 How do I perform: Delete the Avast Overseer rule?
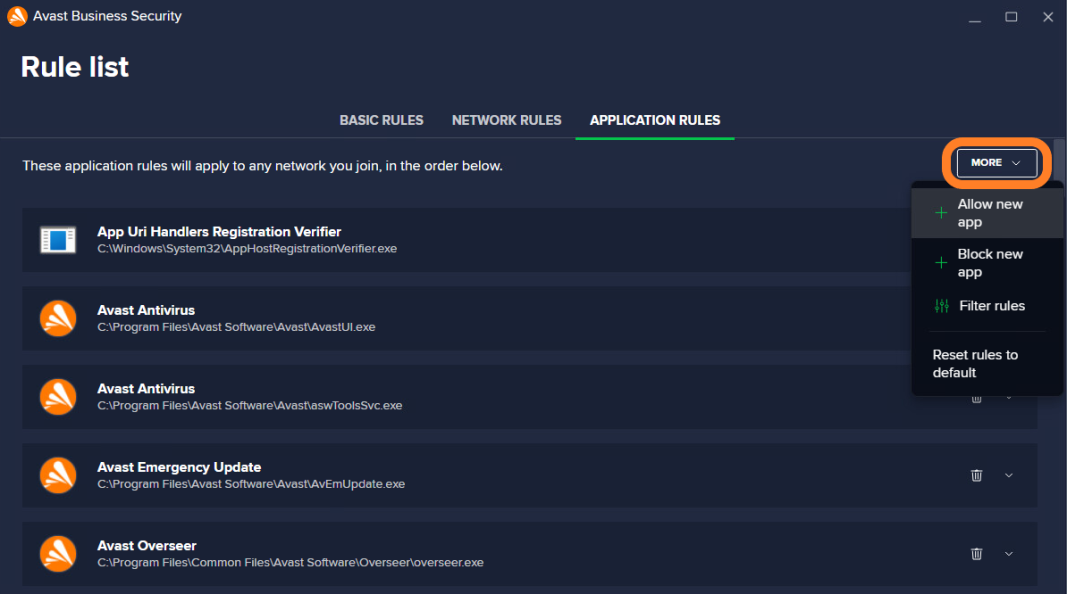976,554
